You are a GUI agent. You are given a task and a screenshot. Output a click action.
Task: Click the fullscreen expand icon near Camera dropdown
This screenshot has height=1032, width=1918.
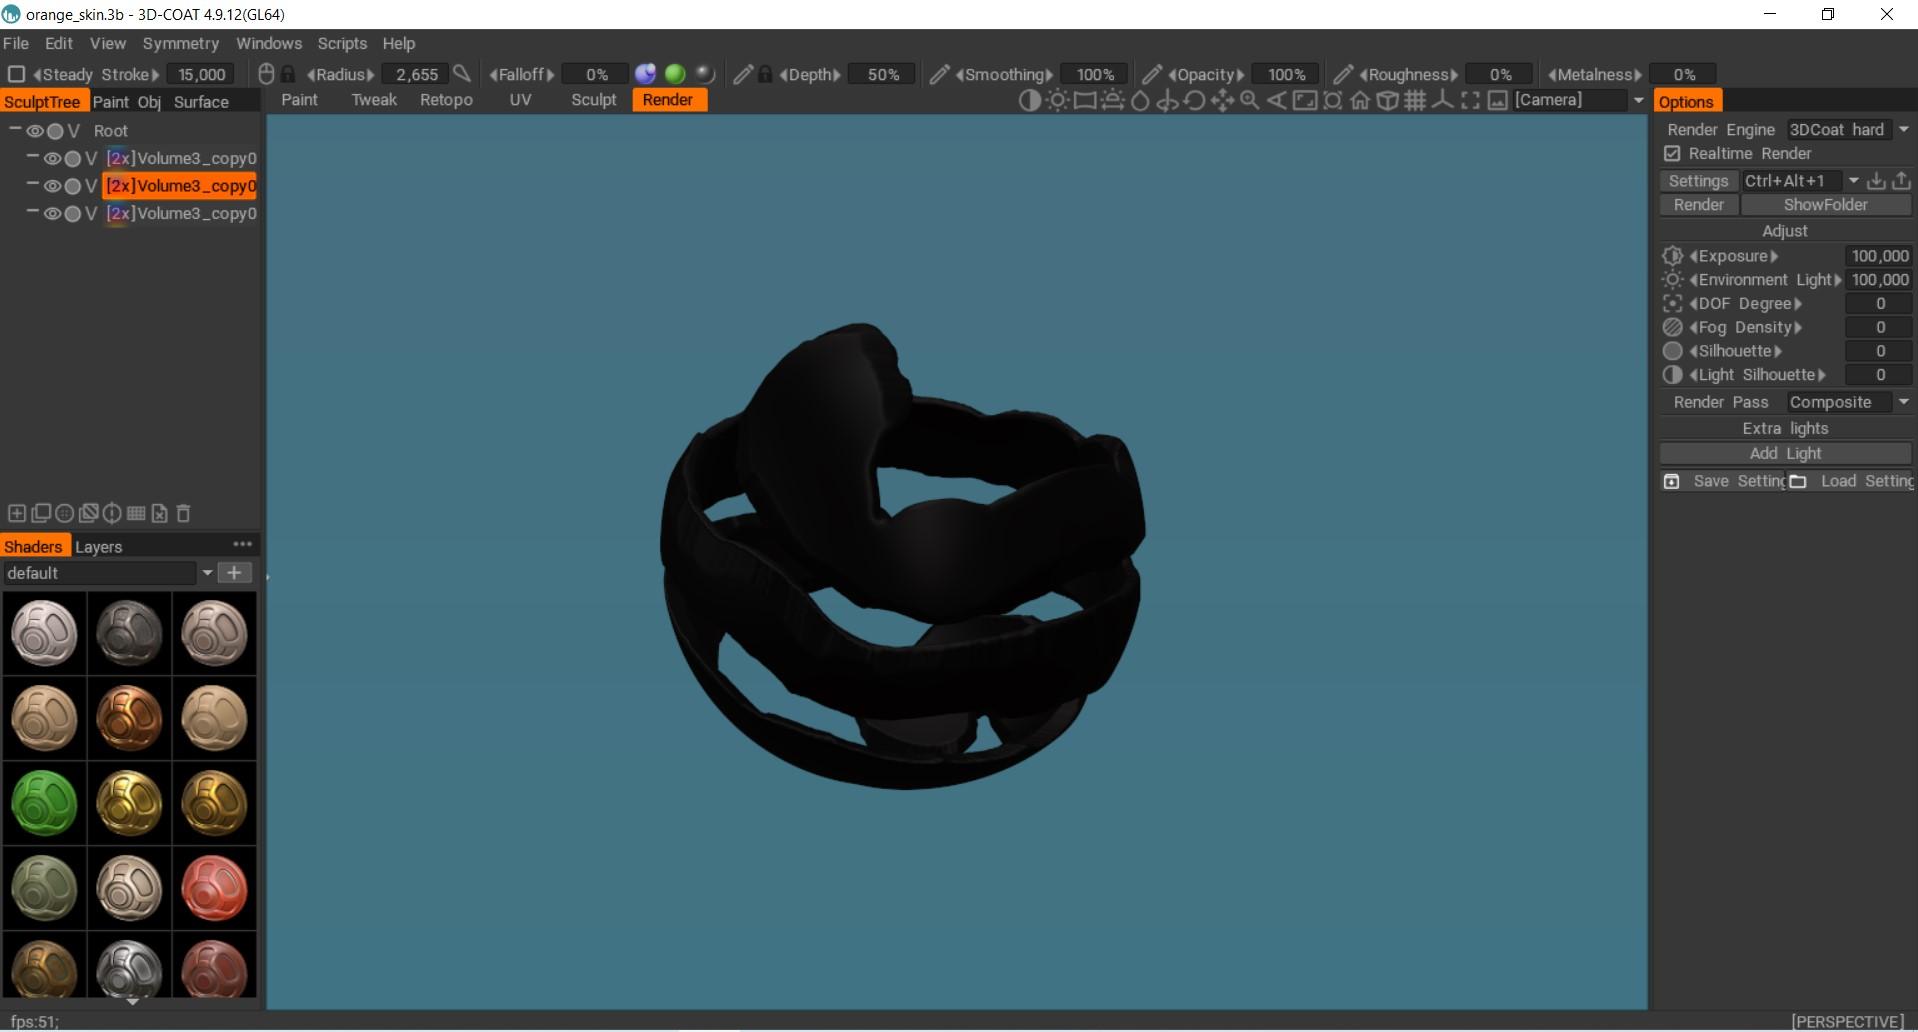point(1470,100)
